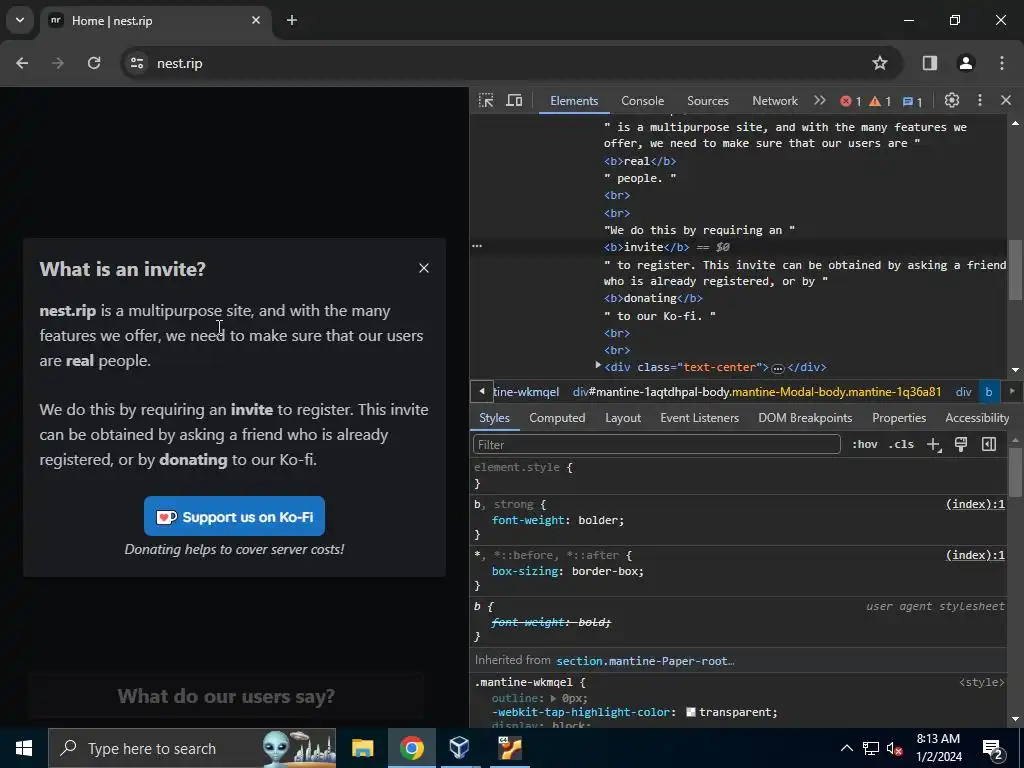The width and height of the screenshot is (1024, 768).
Task: Open the Layout tab
Action: point(622,418)
